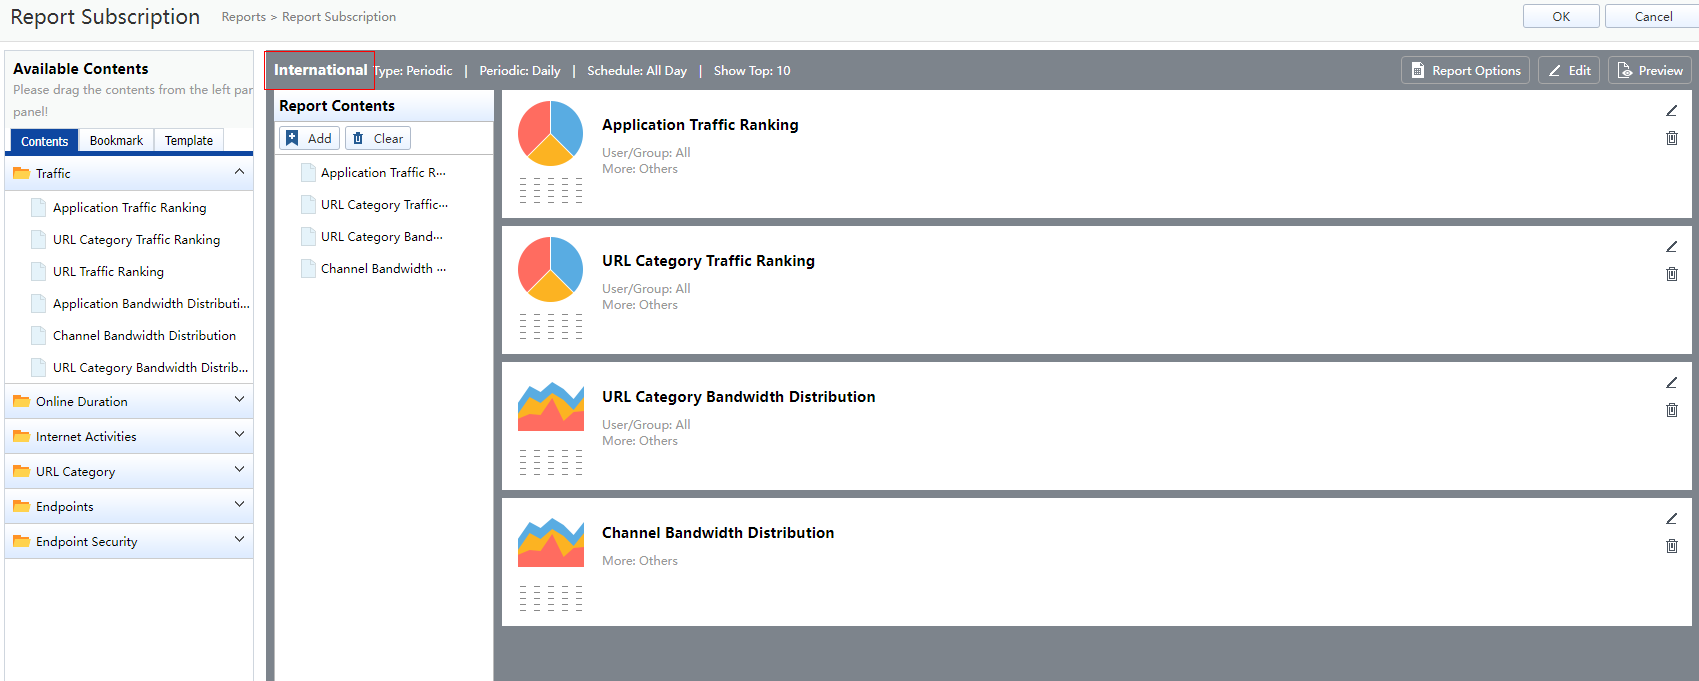Click edit pencil for Application Traffic Ranking
This screenshot has height=681, width=1699.
pos(1671,111)
